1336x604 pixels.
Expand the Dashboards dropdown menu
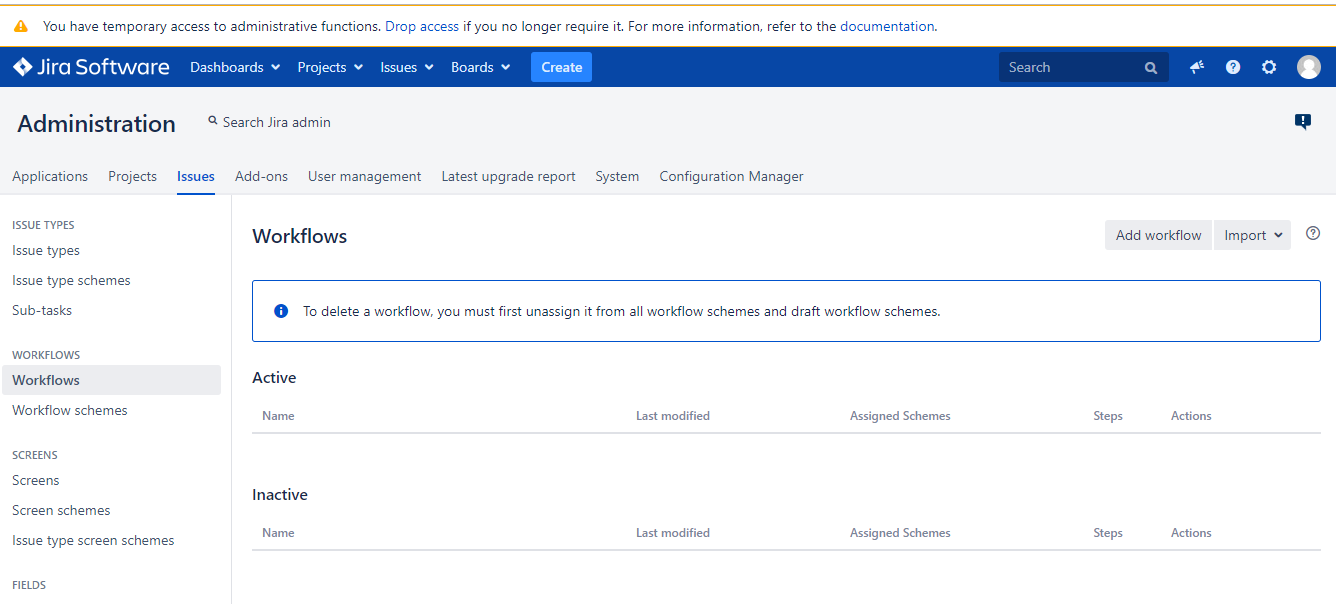(x=227, y=67)
